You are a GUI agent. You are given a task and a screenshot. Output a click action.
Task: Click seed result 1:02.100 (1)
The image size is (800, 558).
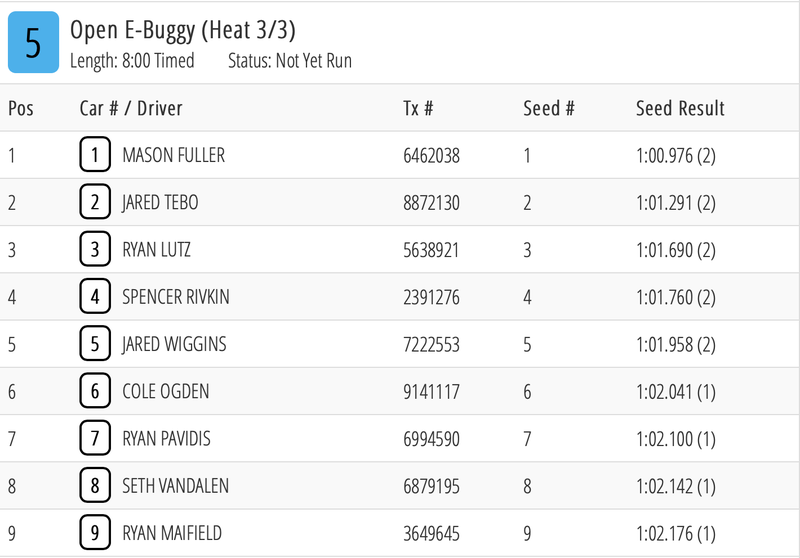coord(676,439)
